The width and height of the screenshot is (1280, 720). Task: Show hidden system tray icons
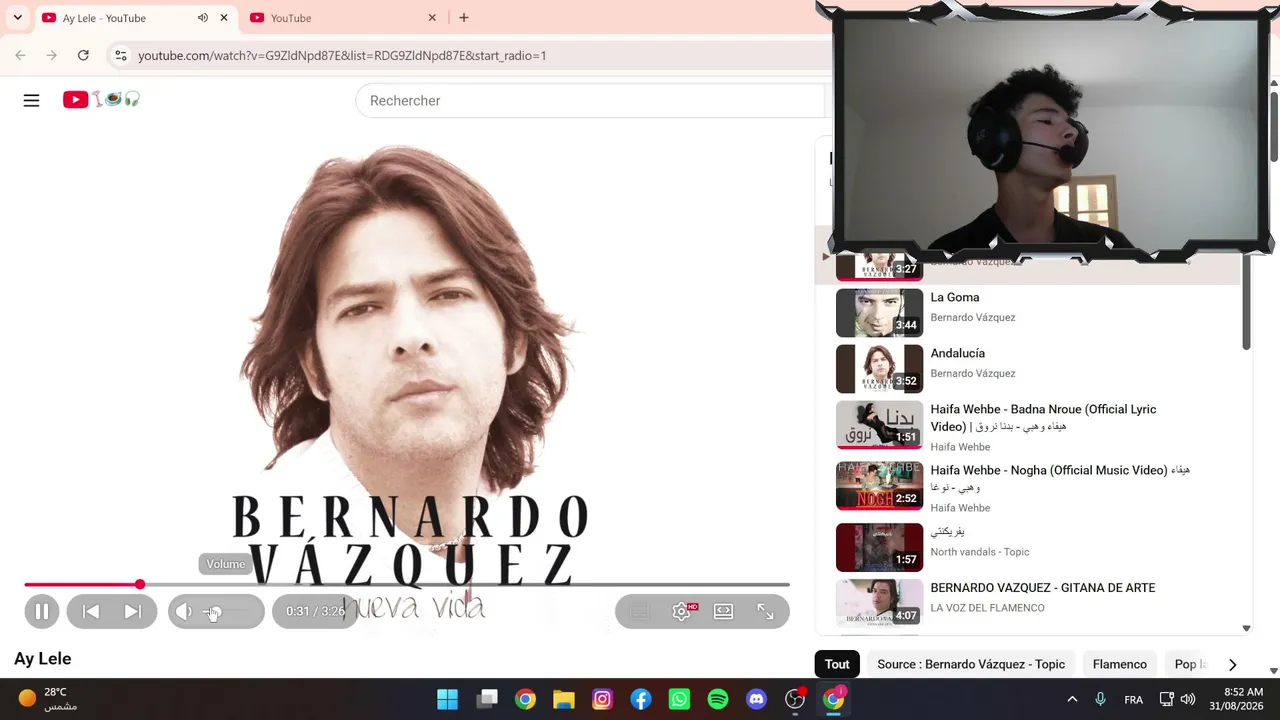(x=1072, y=699)
